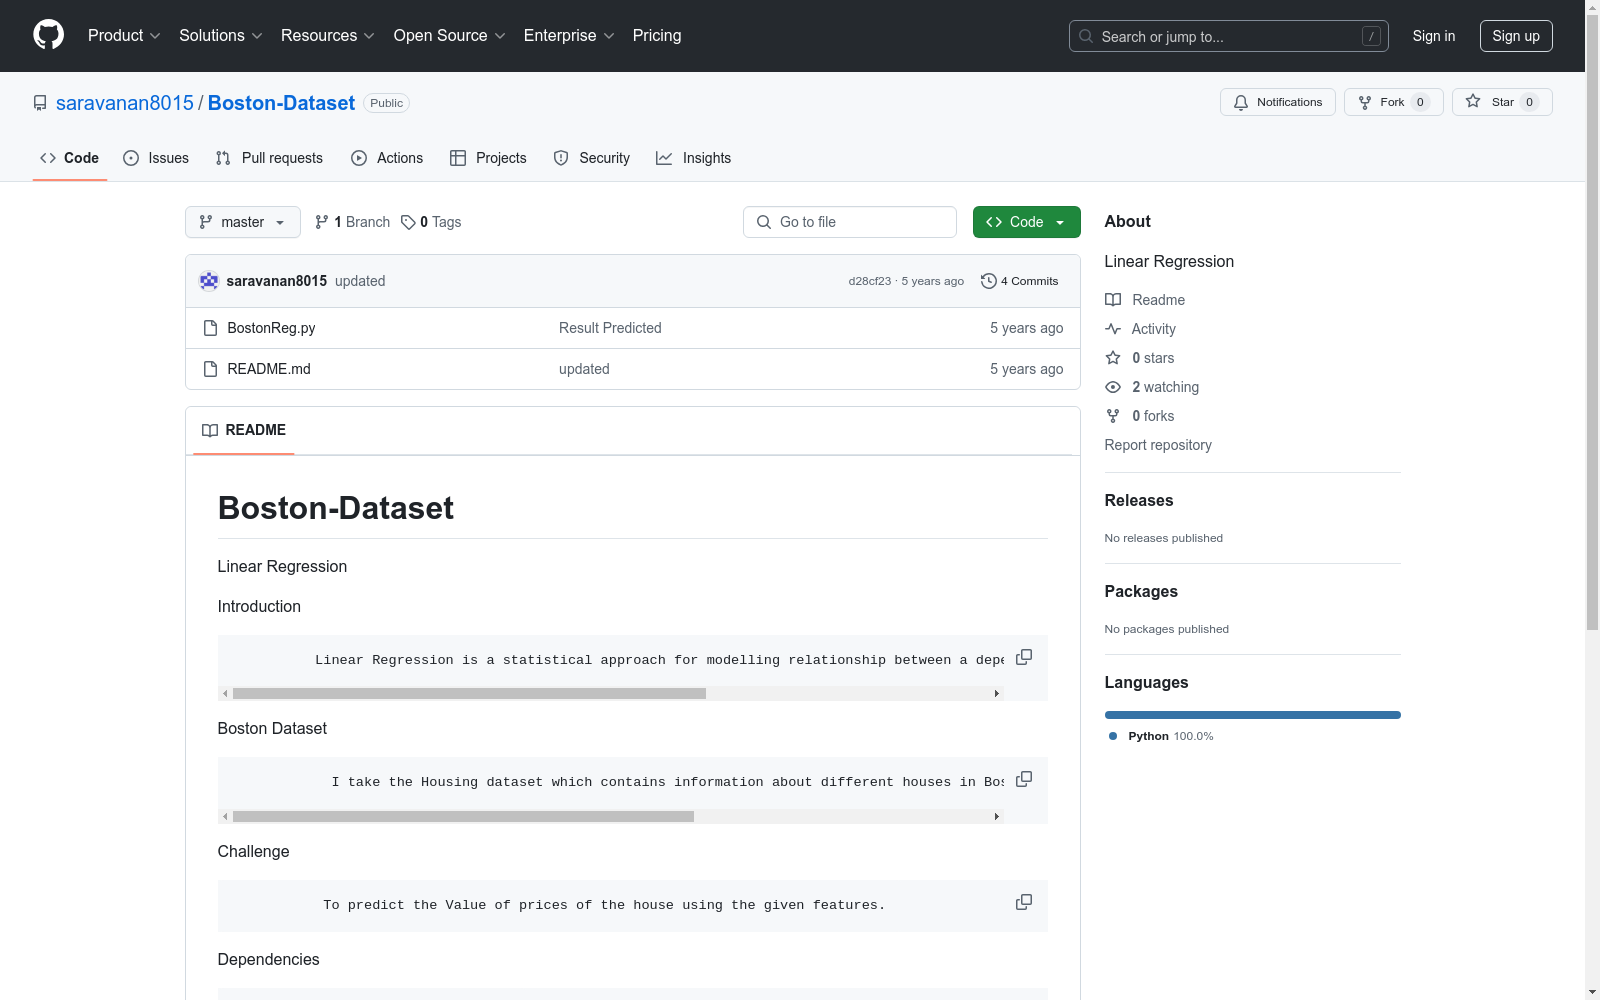1600x1000 pixels.
Task: Open the Projects tab
Action: [x=488, y=158]
